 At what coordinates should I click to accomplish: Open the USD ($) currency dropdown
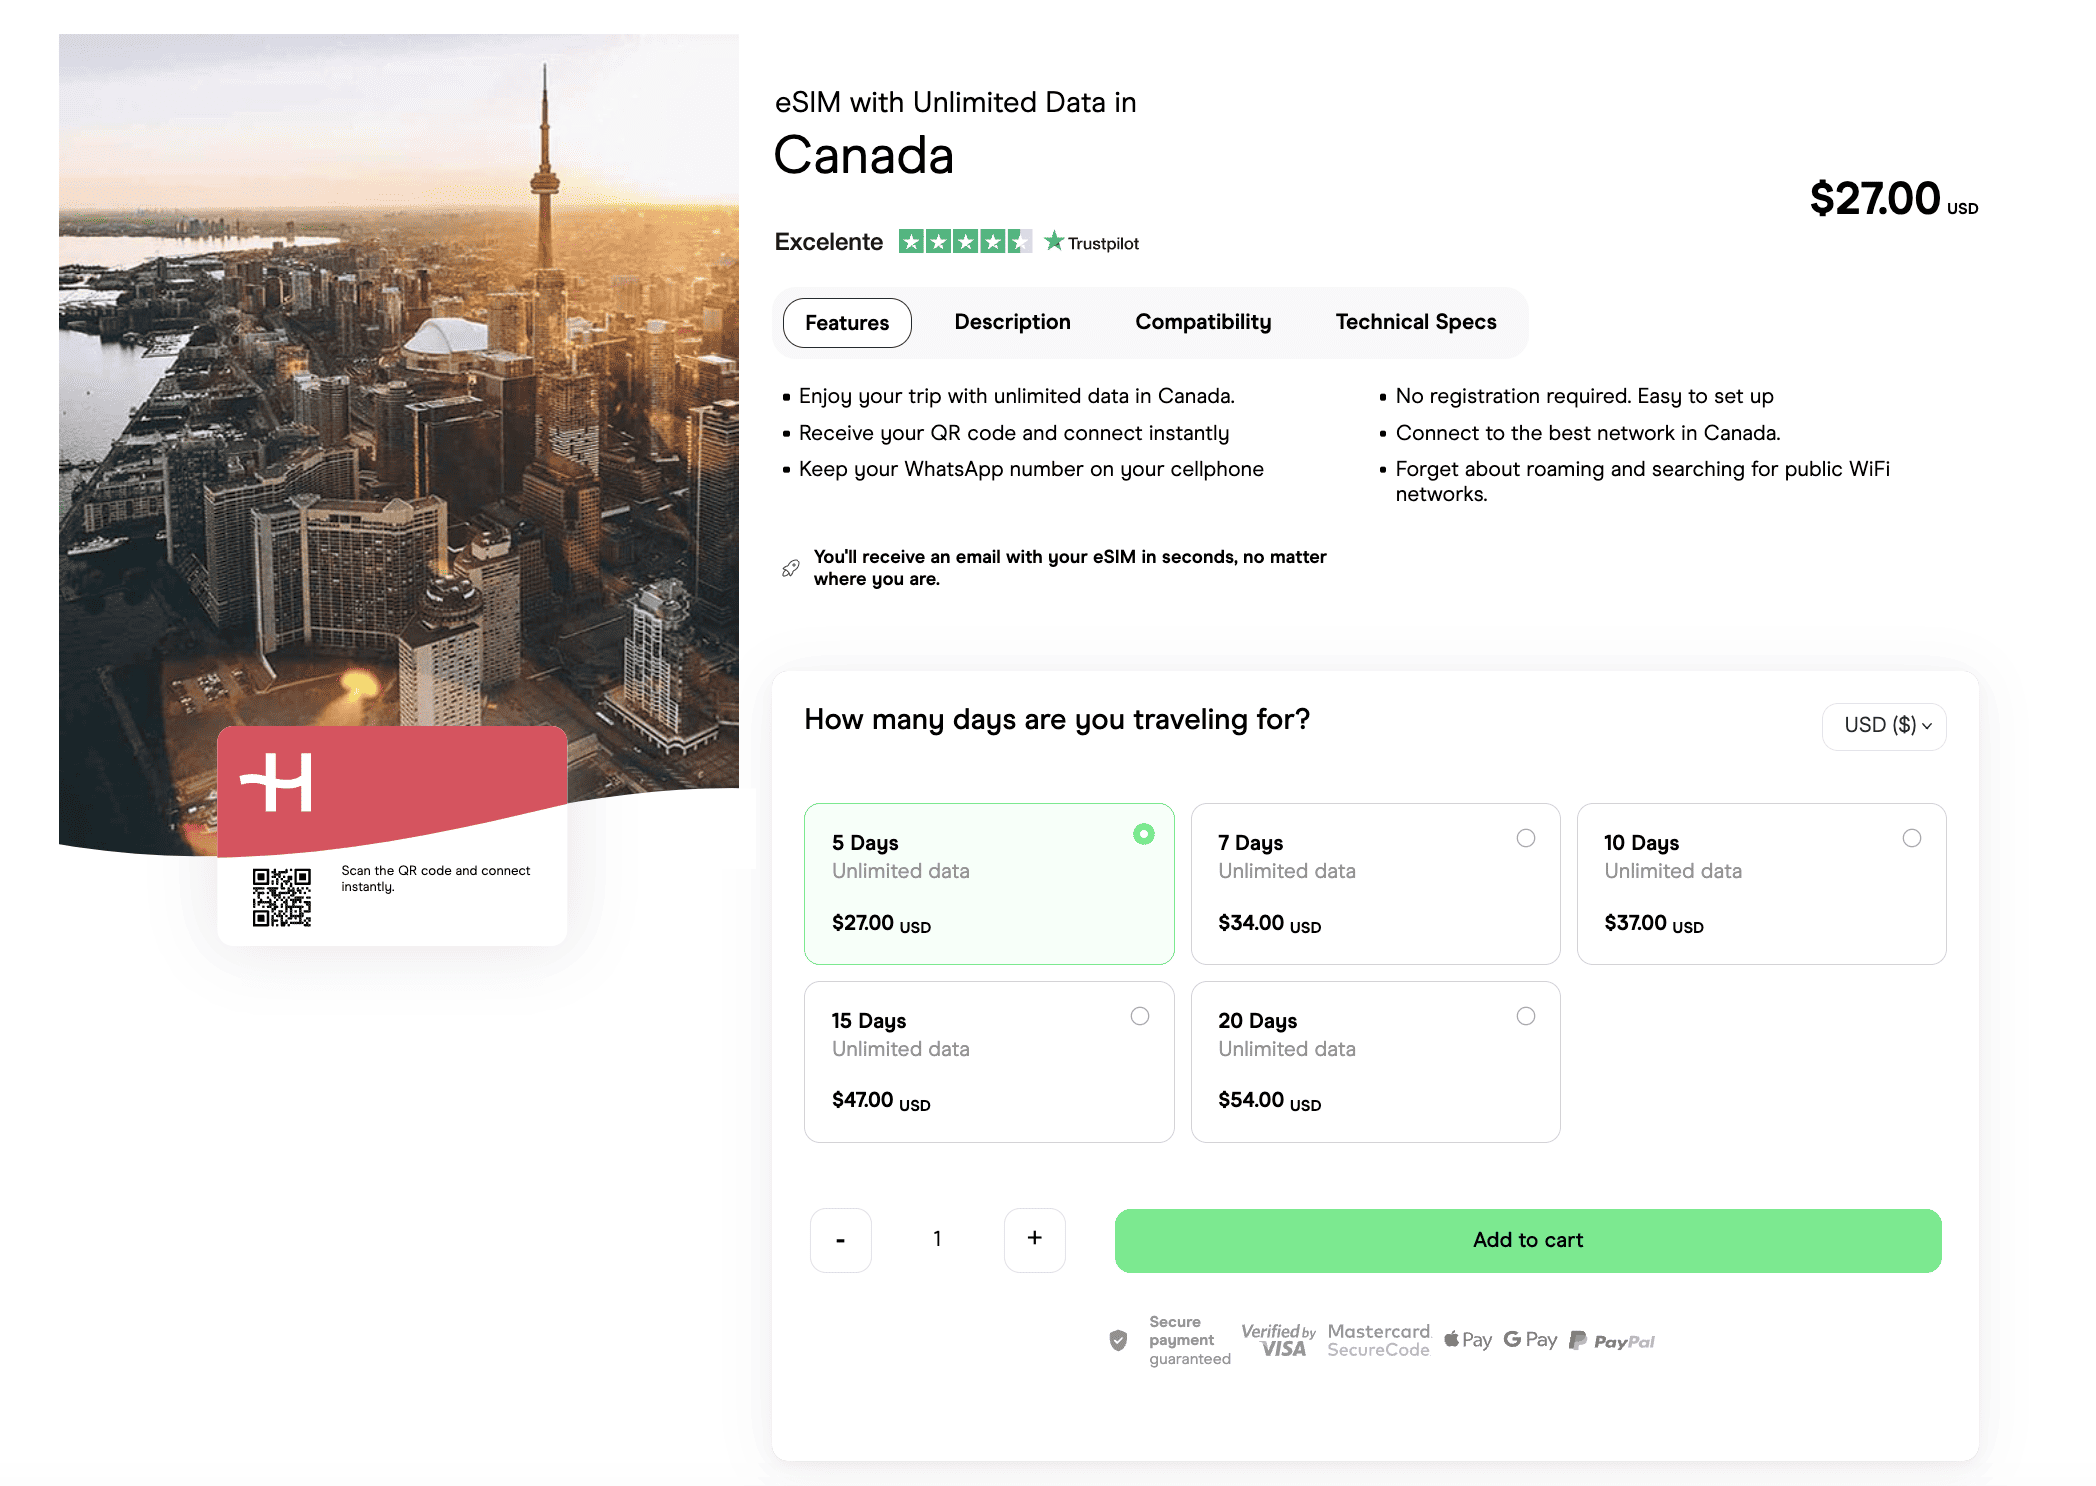point(1884,726)
